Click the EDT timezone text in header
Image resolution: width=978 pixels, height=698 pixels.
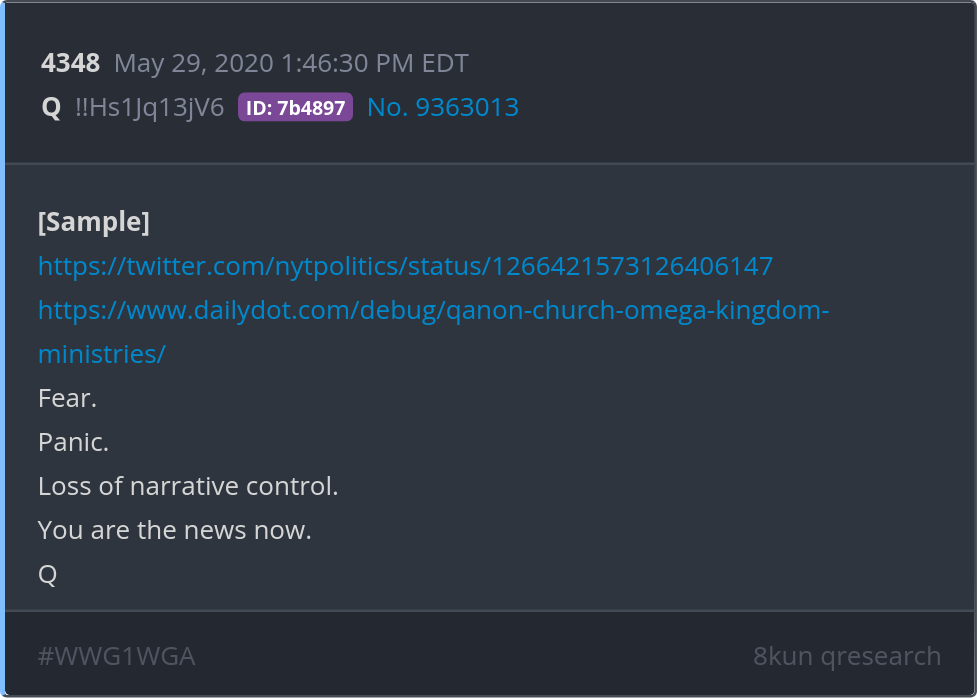click(x=445, y=63)
